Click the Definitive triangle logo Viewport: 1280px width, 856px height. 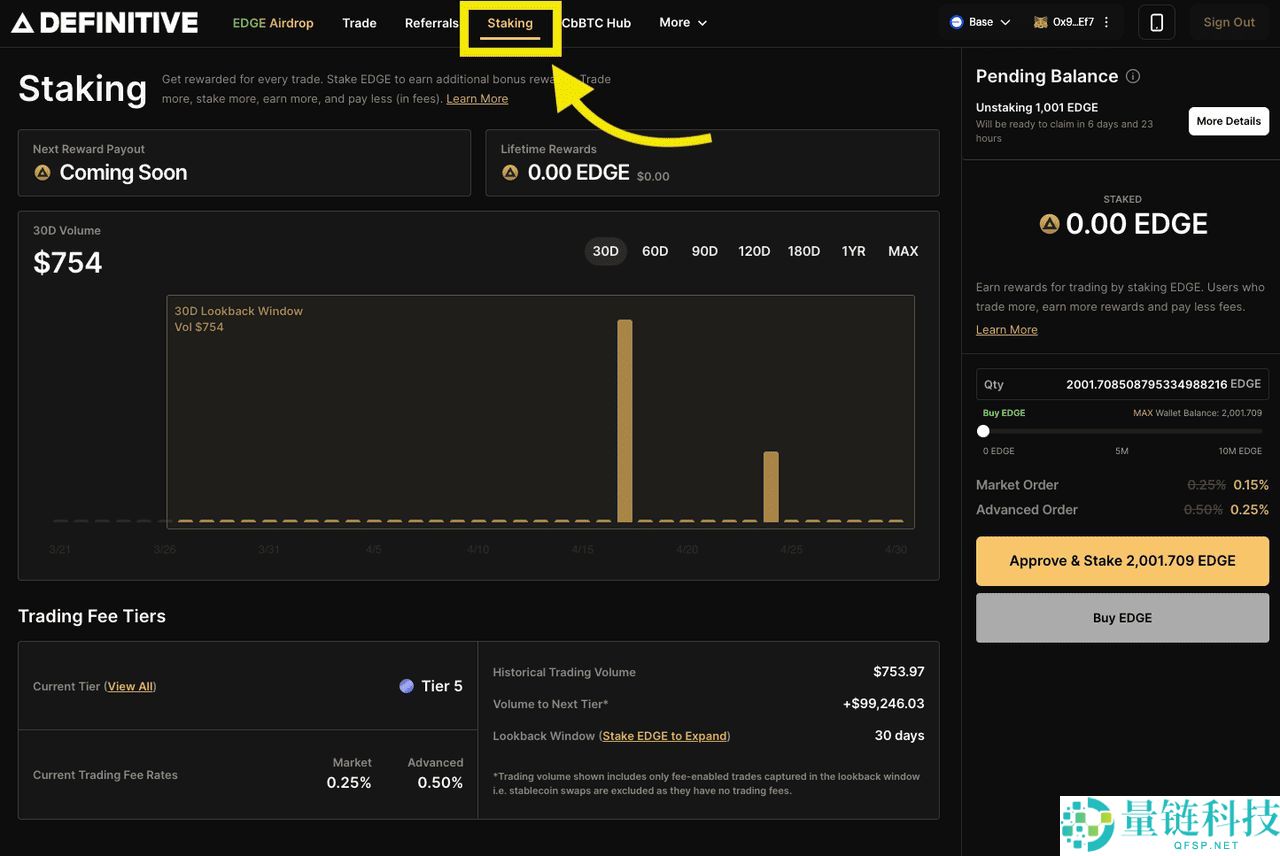coord(22,22)
